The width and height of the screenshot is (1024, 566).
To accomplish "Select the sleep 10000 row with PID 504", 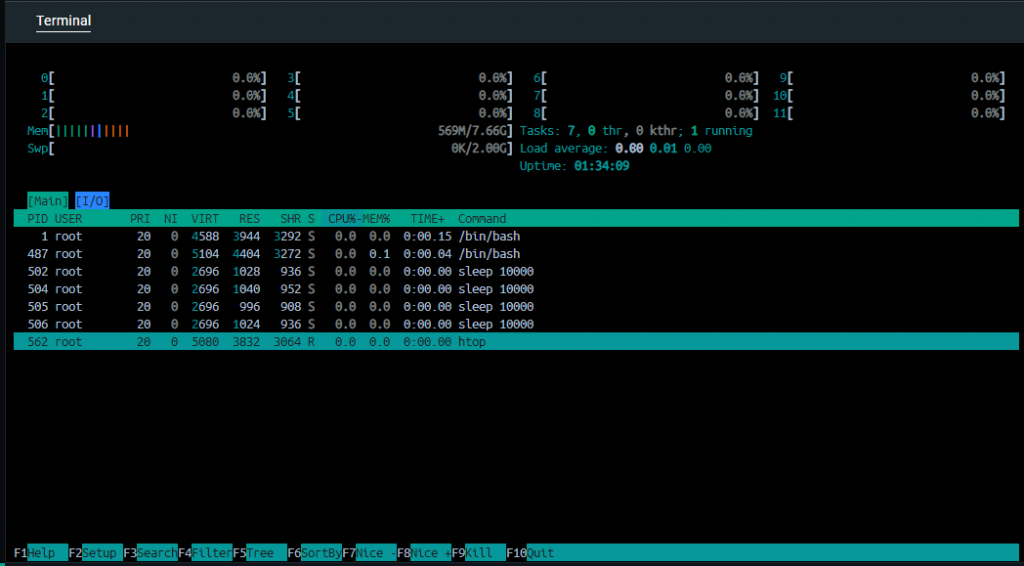I will click(516, 289).
